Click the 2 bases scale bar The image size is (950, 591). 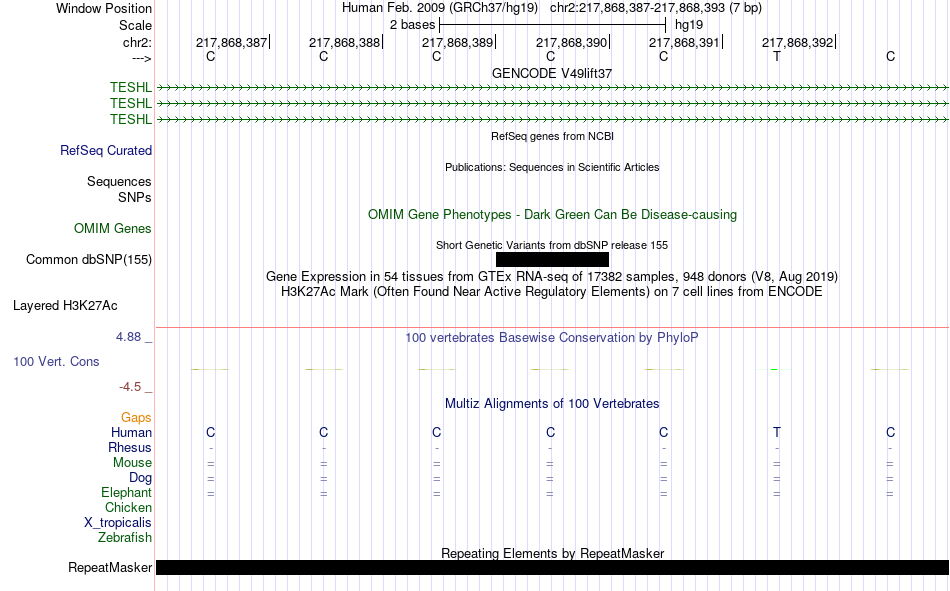pos(552,25)
